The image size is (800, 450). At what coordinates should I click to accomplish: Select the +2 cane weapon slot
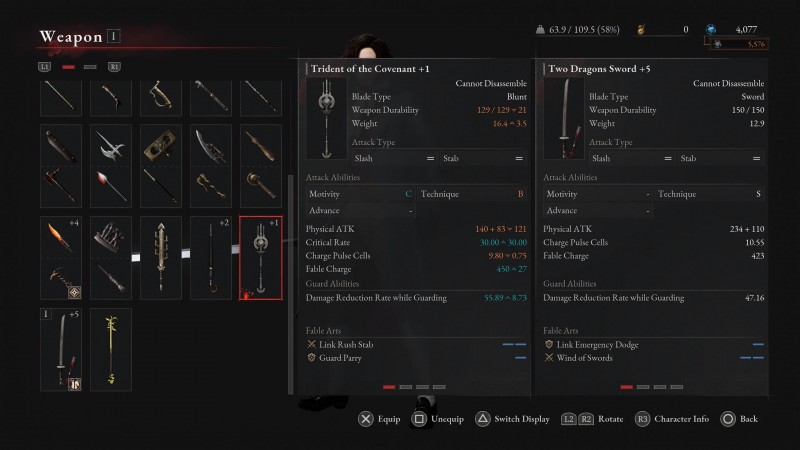211,258
